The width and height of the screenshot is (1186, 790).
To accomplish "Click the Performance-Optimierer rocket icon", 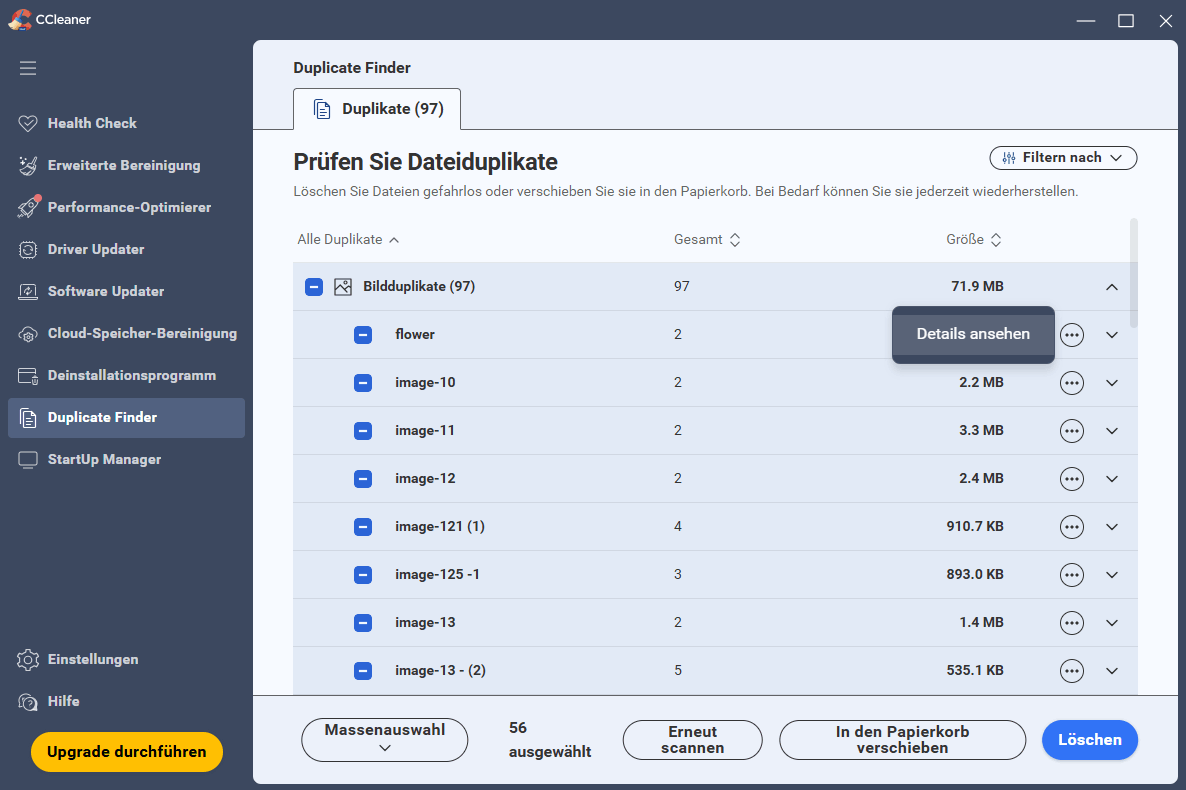I will (28, 207).
